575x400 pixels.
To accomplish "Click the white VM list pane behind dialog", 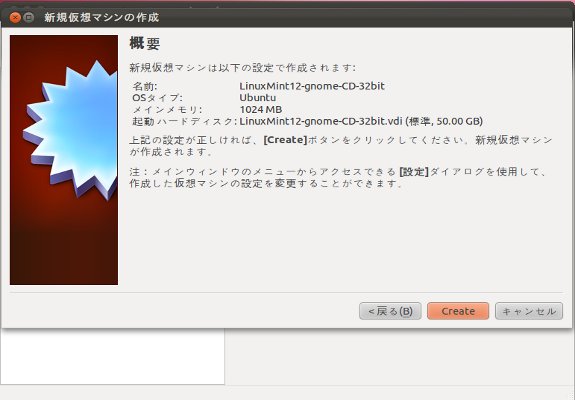I will coord(112,356).
